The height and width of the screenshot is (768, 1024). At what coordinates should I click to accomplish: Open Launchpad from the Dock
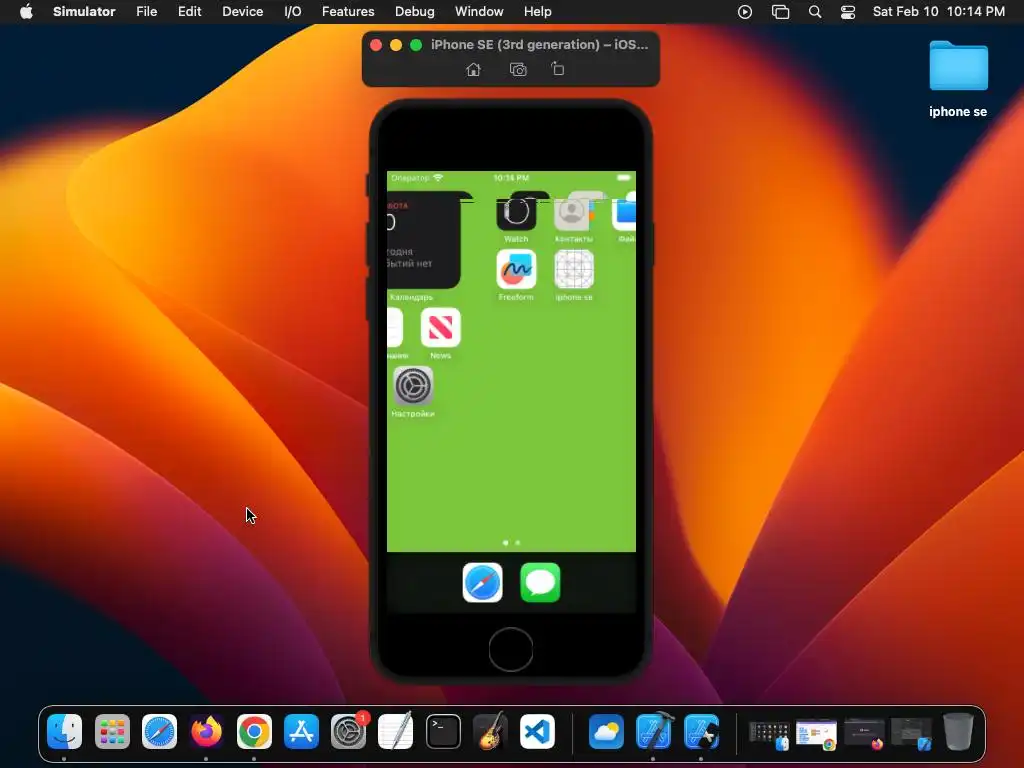[x=112, y=731]
